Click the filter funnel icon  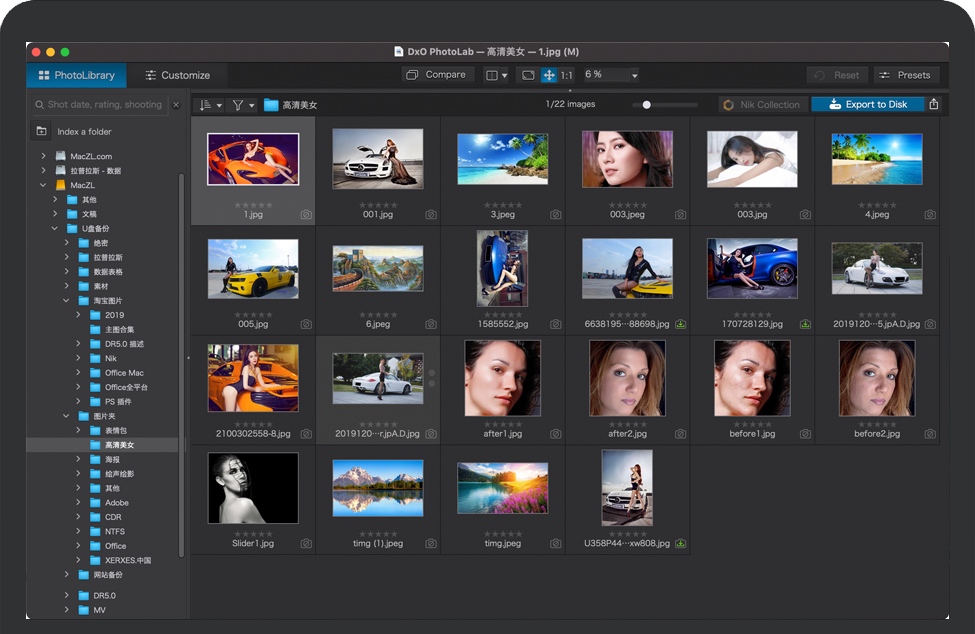tap(239, 104)
